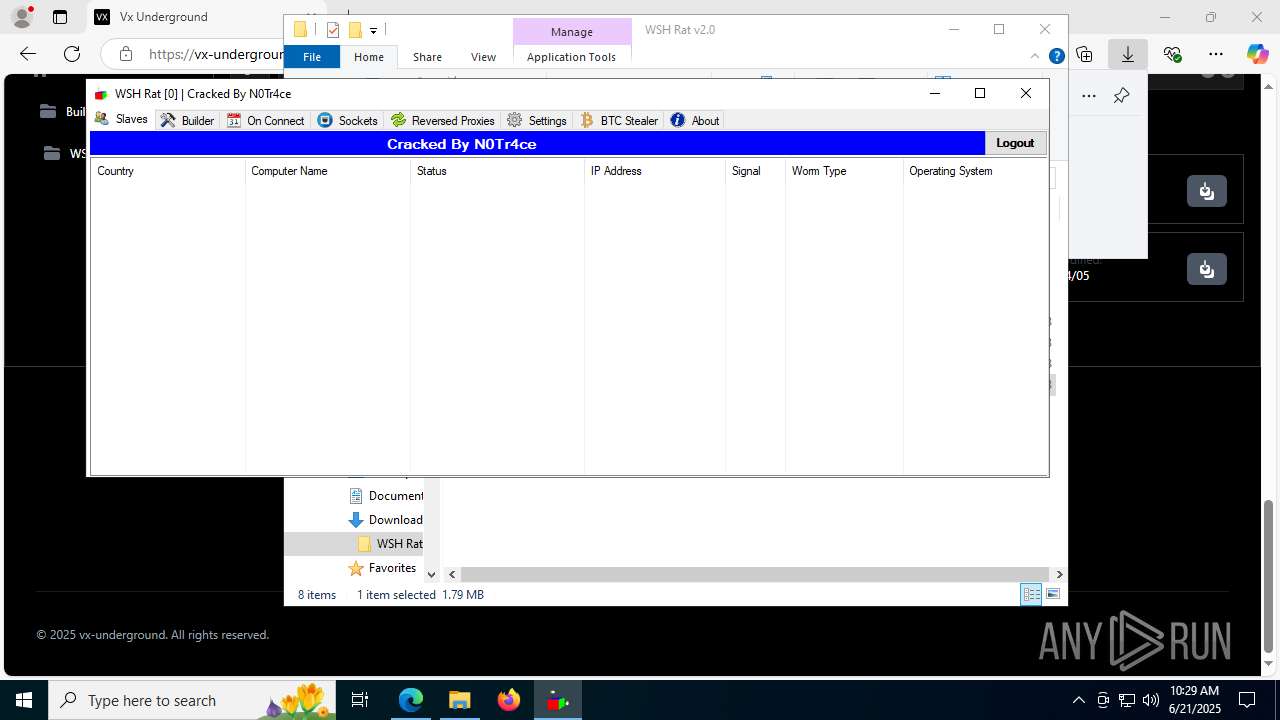Click the horizontal scrollbar left arrow in Explorer
Image resolution: width=1280 pixels, height=720 pixels.
(452, 574)
